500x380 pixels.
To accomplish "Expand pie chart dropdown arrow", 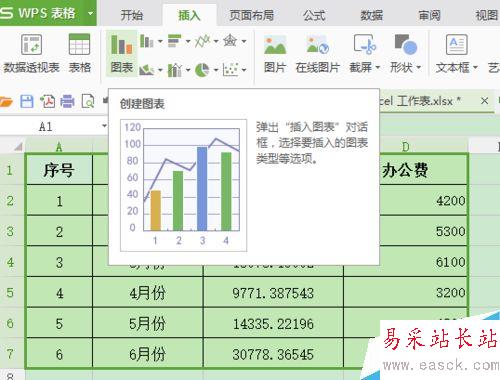I will pos(216,70).
